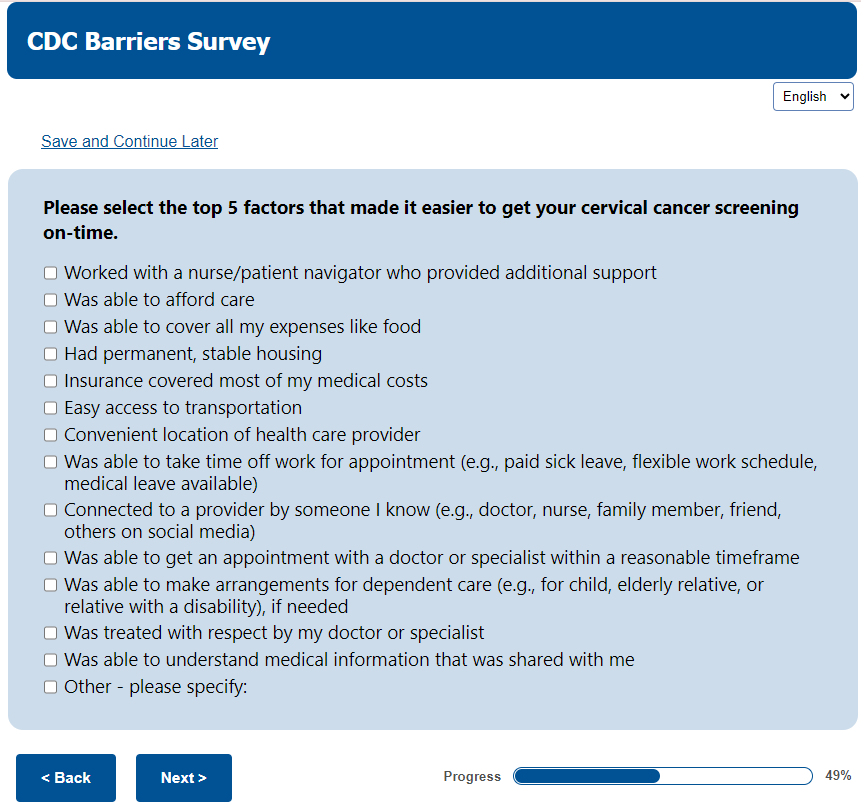Screen dimensions: 861x810
Task: Select 'Connected to a provider by someone I know'
Action: coord(50,510)
